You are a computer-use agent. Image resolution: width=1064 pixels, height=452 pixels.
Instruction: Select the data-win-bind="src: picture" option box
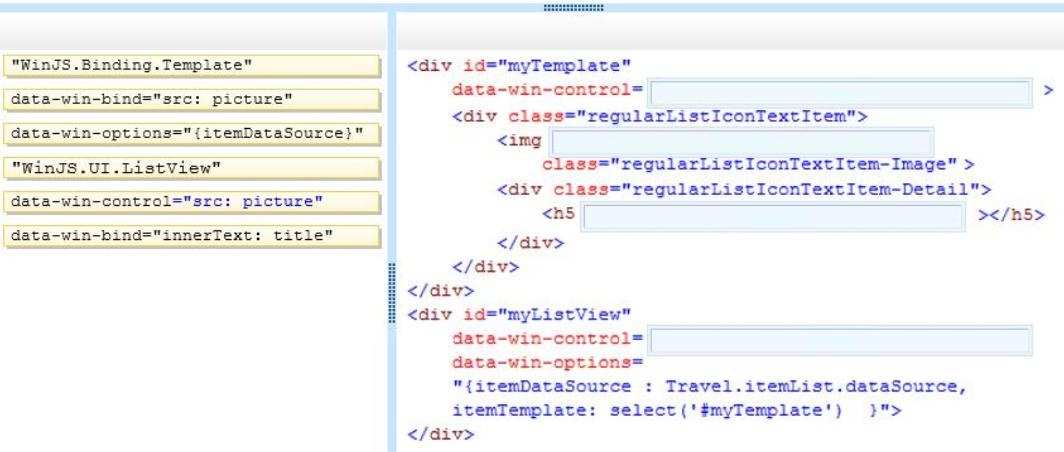coord(191,100)
